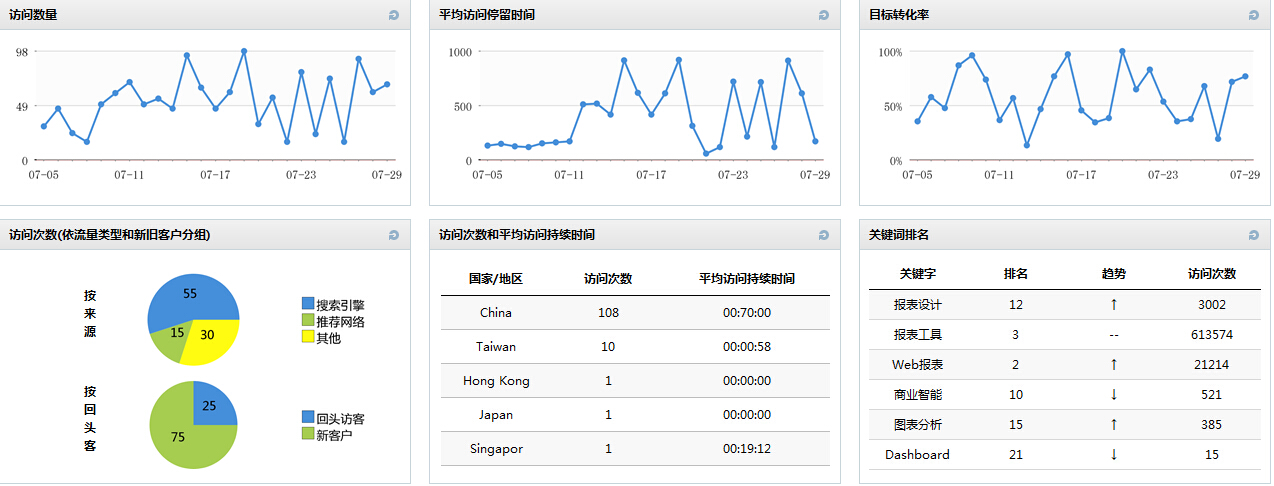Refresh the 关键词排名 panel
Screen dimensions: 1274x486
(x=1254, y=235)
